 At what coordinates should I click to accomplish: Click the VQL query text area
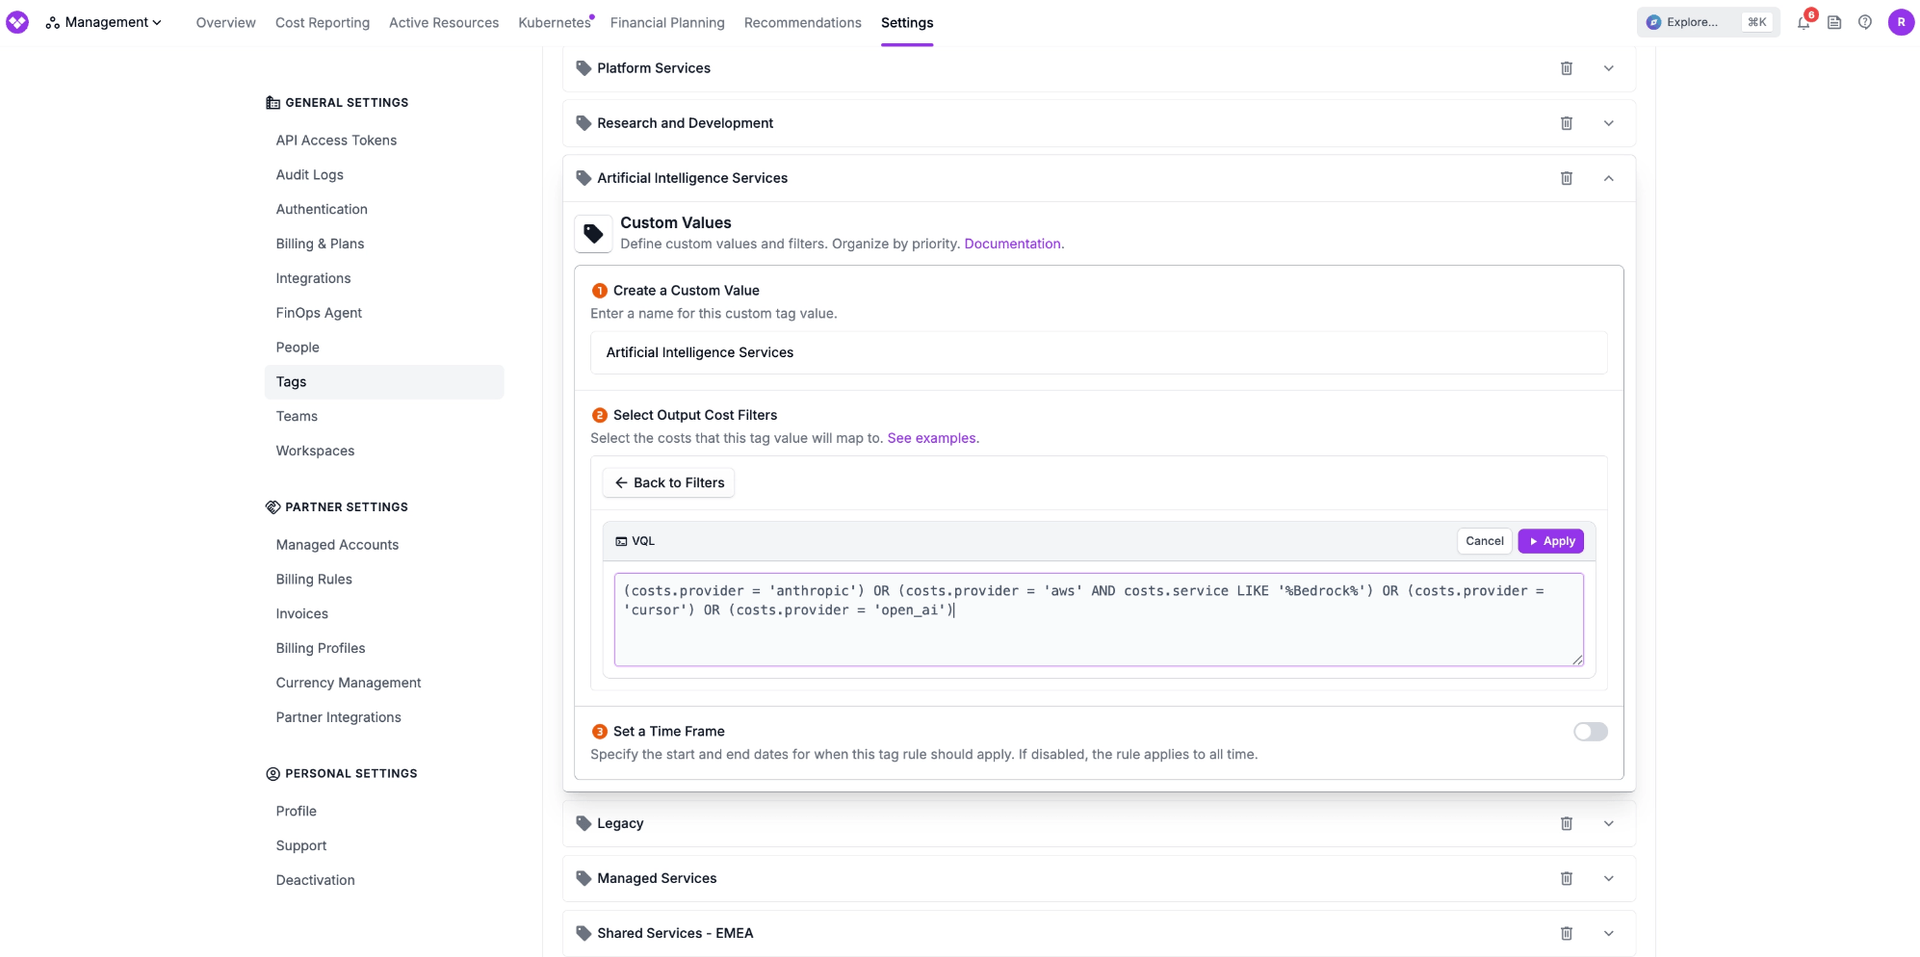[1097, 618]
